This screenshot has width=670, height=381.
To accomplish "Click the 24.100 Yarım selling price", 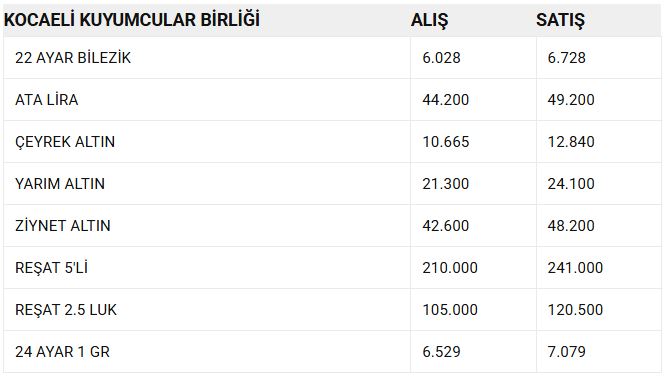I will 571,184.
